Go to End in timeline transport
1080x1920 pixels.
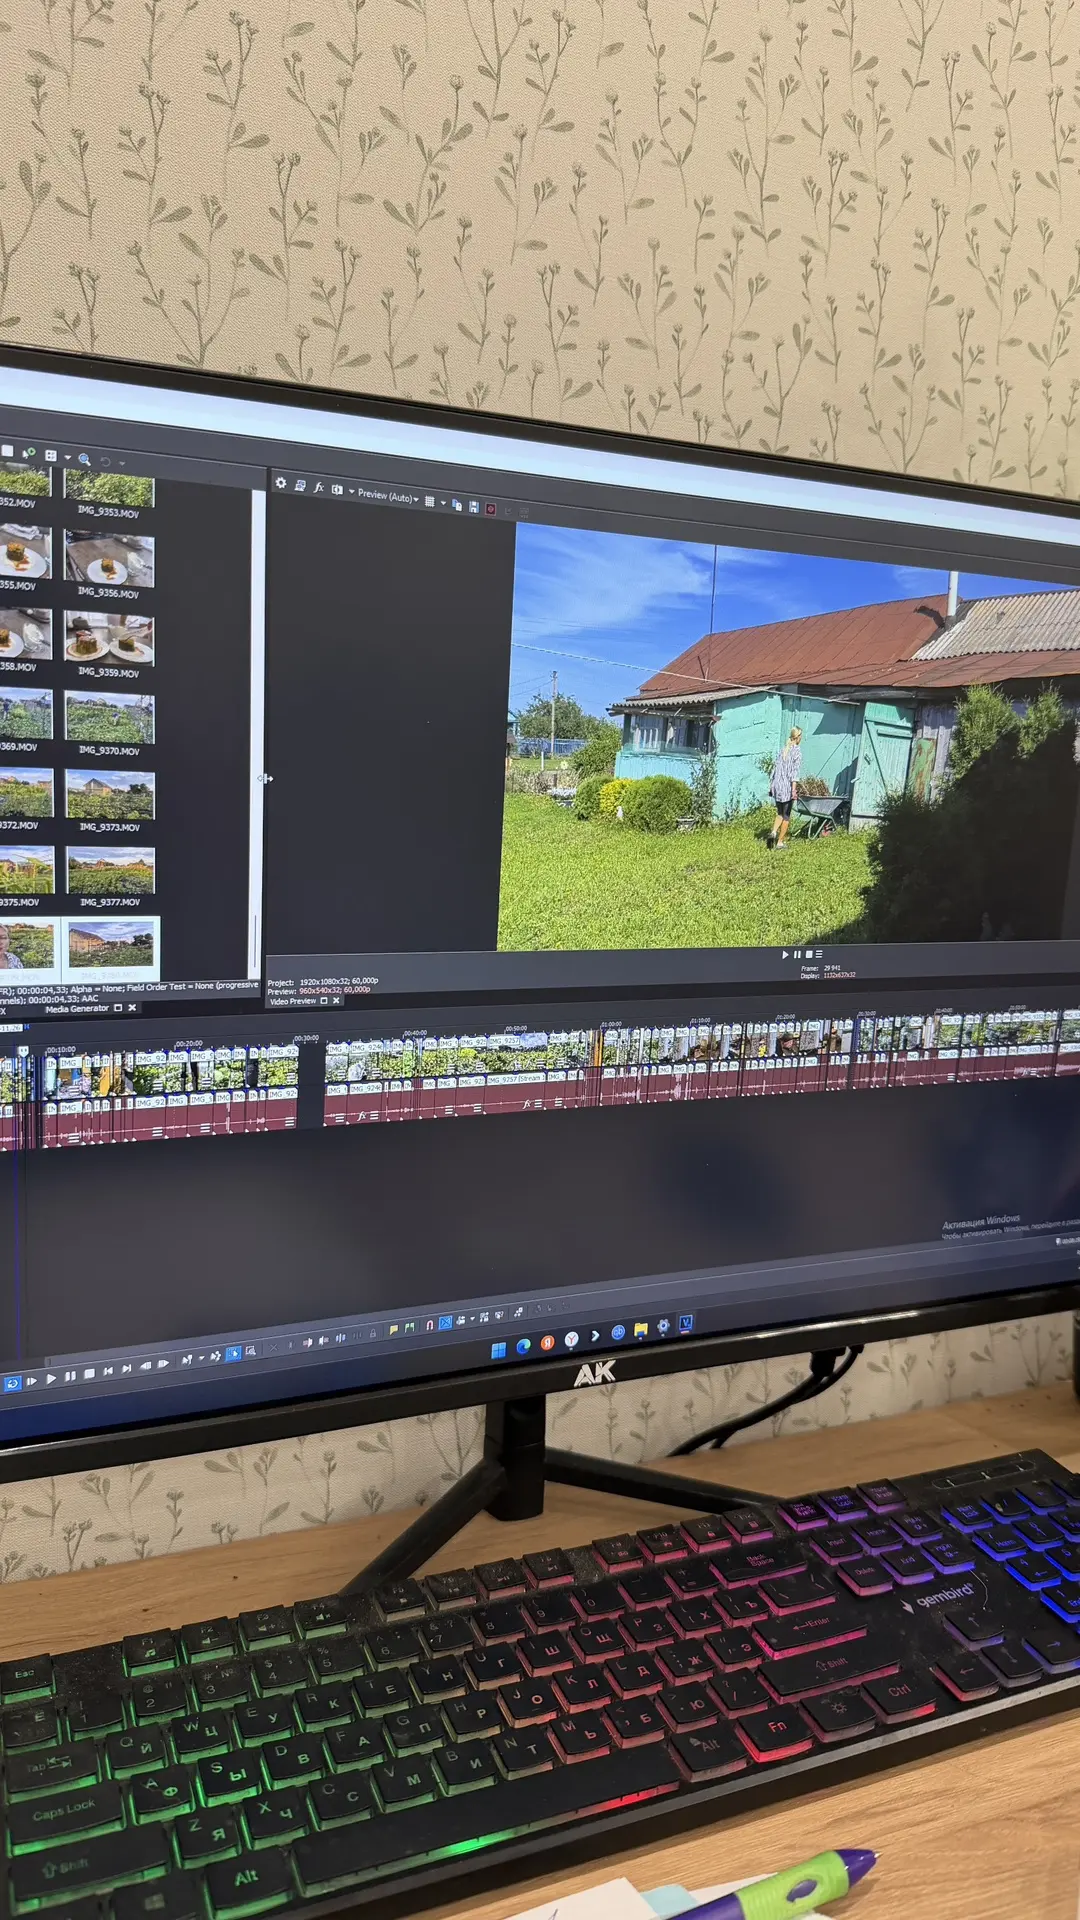point(127,1369)
